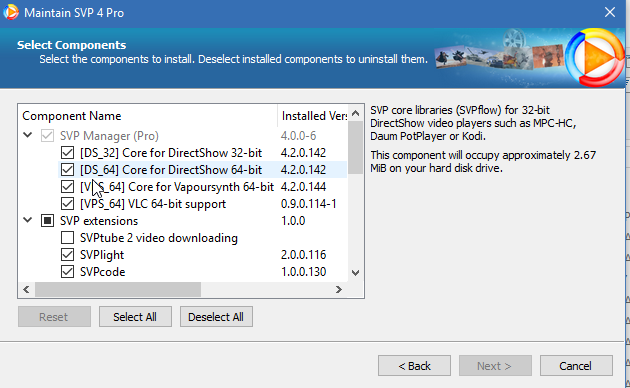This screenshot has width=630, height=388.
Task: Select the SVP extensions row label
Action: coord(99,221)
